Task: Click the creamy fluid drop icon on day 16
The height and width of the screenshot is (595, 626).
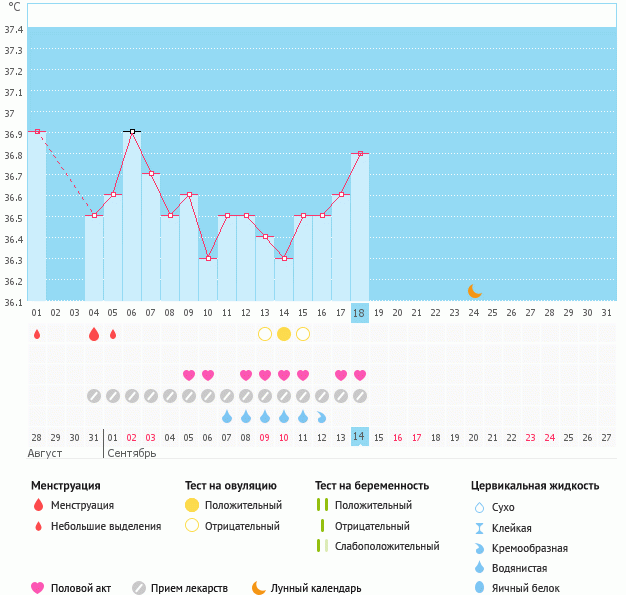Action: 322,416
